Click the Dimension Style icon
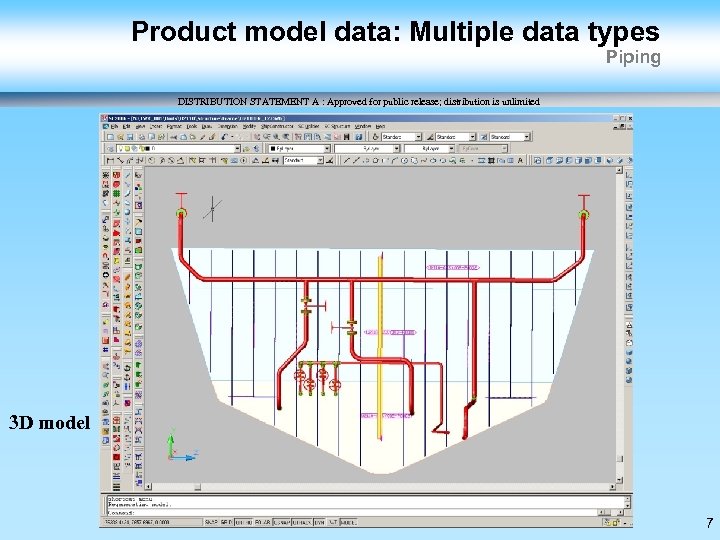Image resolution: width=720 pixels, height=540 pixels. click(430, 137)
